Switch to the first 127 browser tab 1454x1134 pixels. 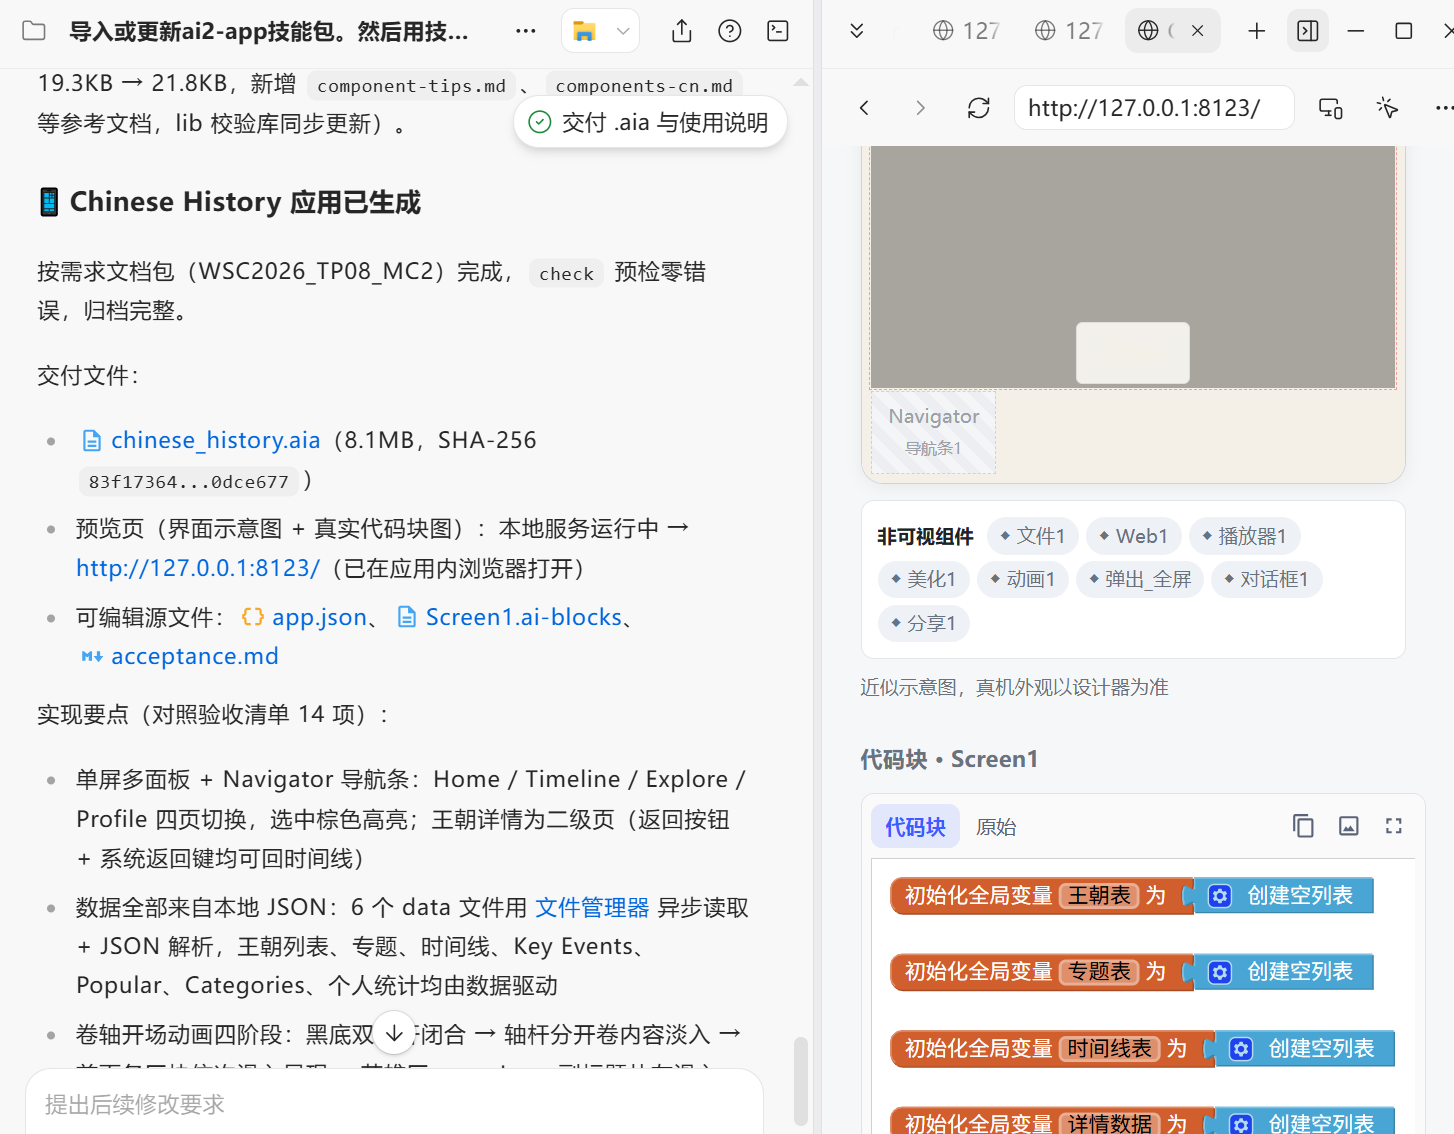[966, 31]
